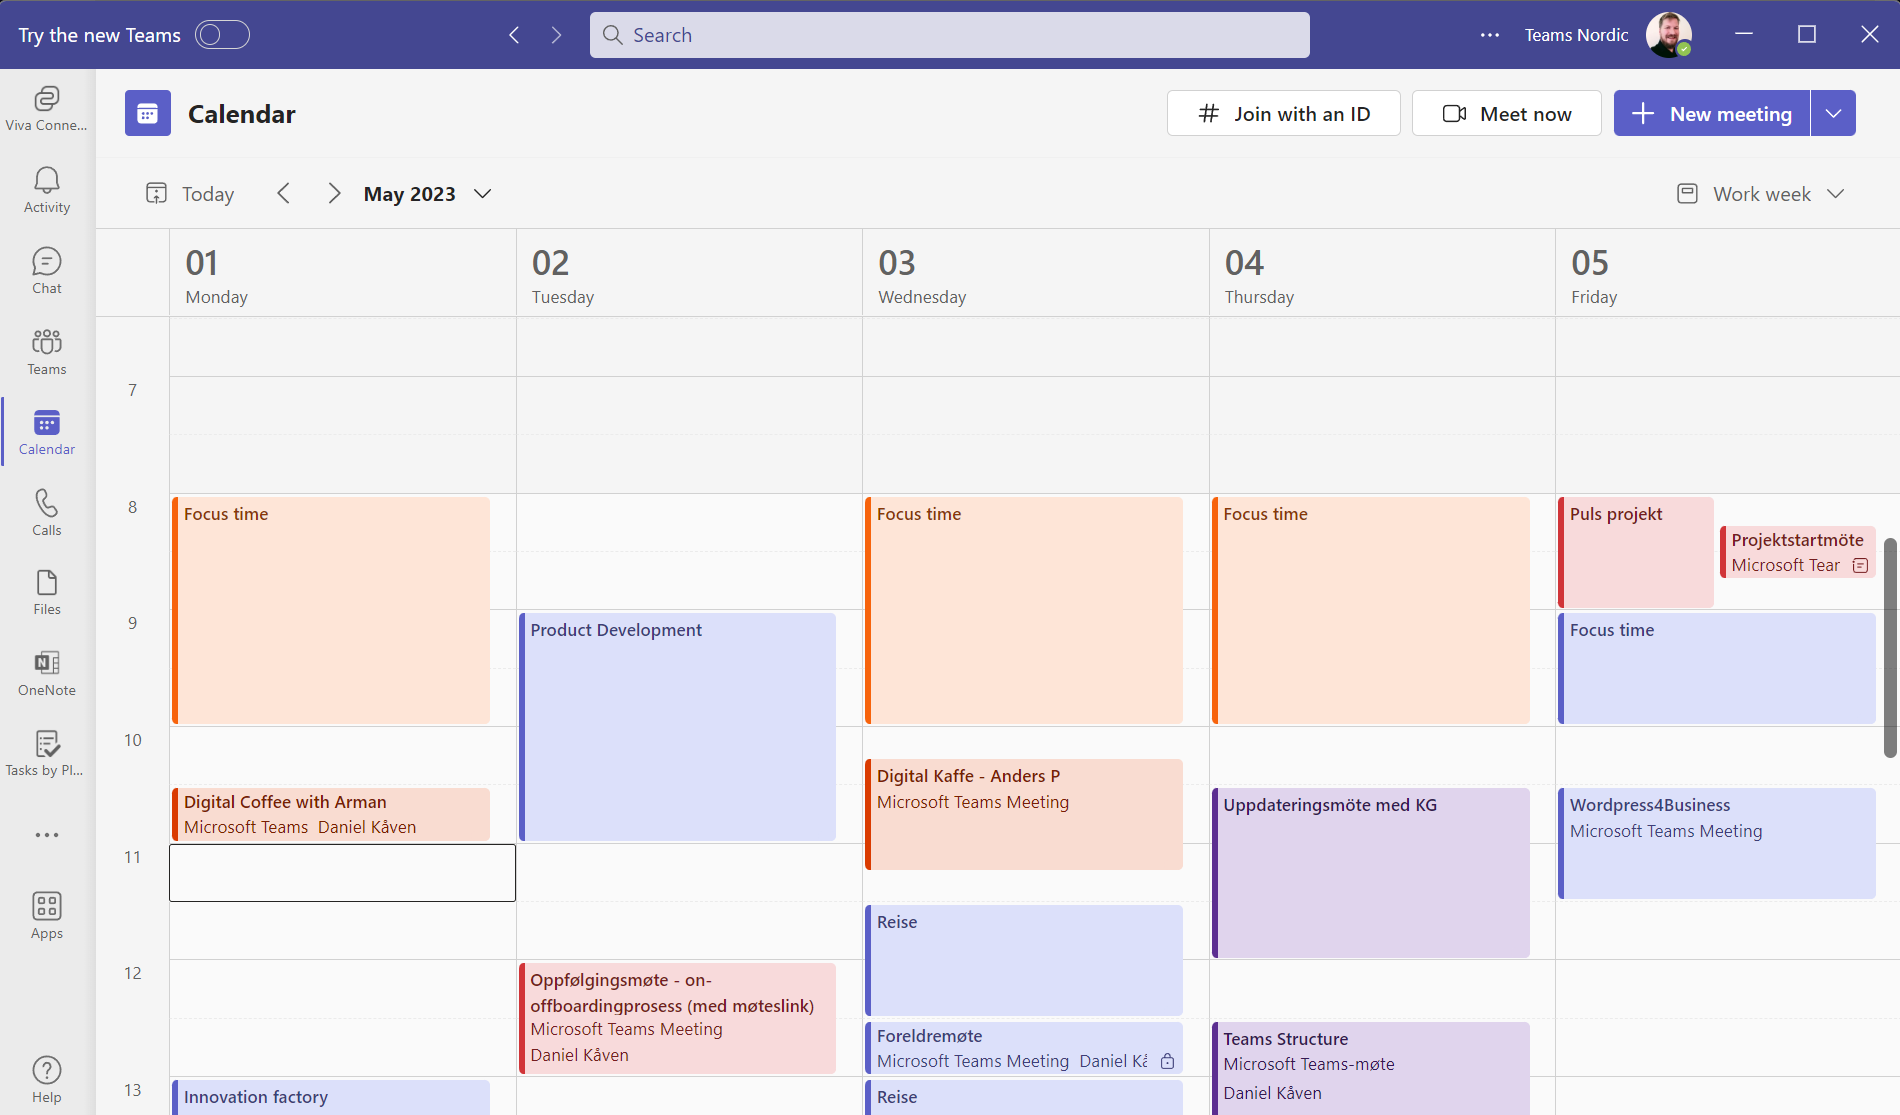
Task: Click Join with an ID
Action: point(1283,113)
